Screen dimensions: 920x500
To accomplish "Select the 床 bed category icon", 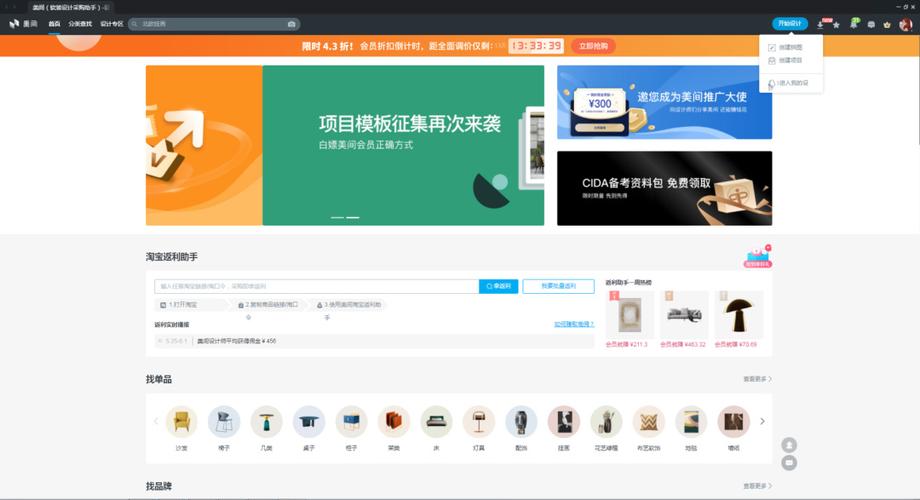I will coord(436,421).
